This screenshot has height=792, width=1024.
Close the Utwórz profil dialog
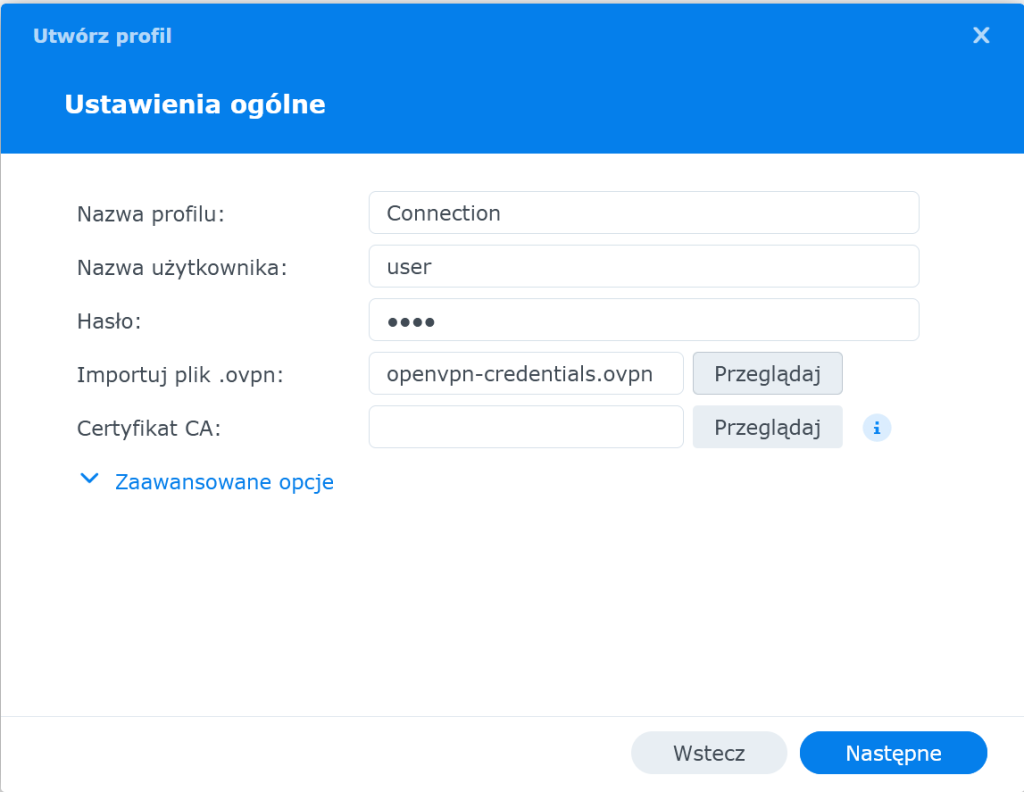[981, 36]
